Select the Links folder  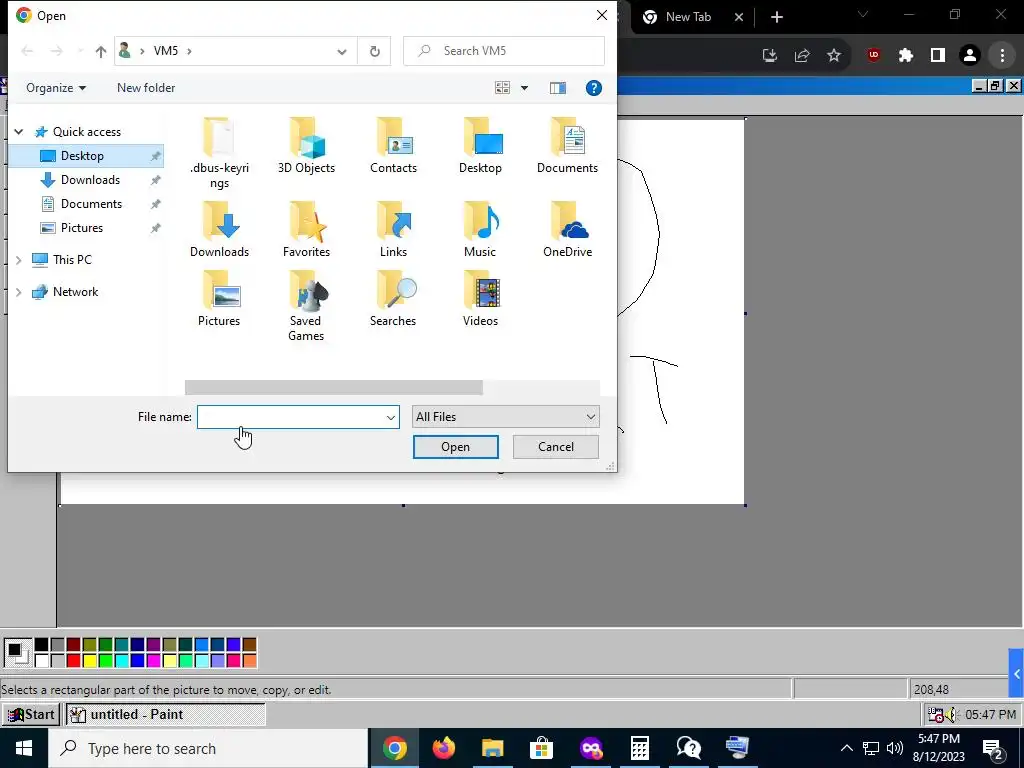pos(393,229)
